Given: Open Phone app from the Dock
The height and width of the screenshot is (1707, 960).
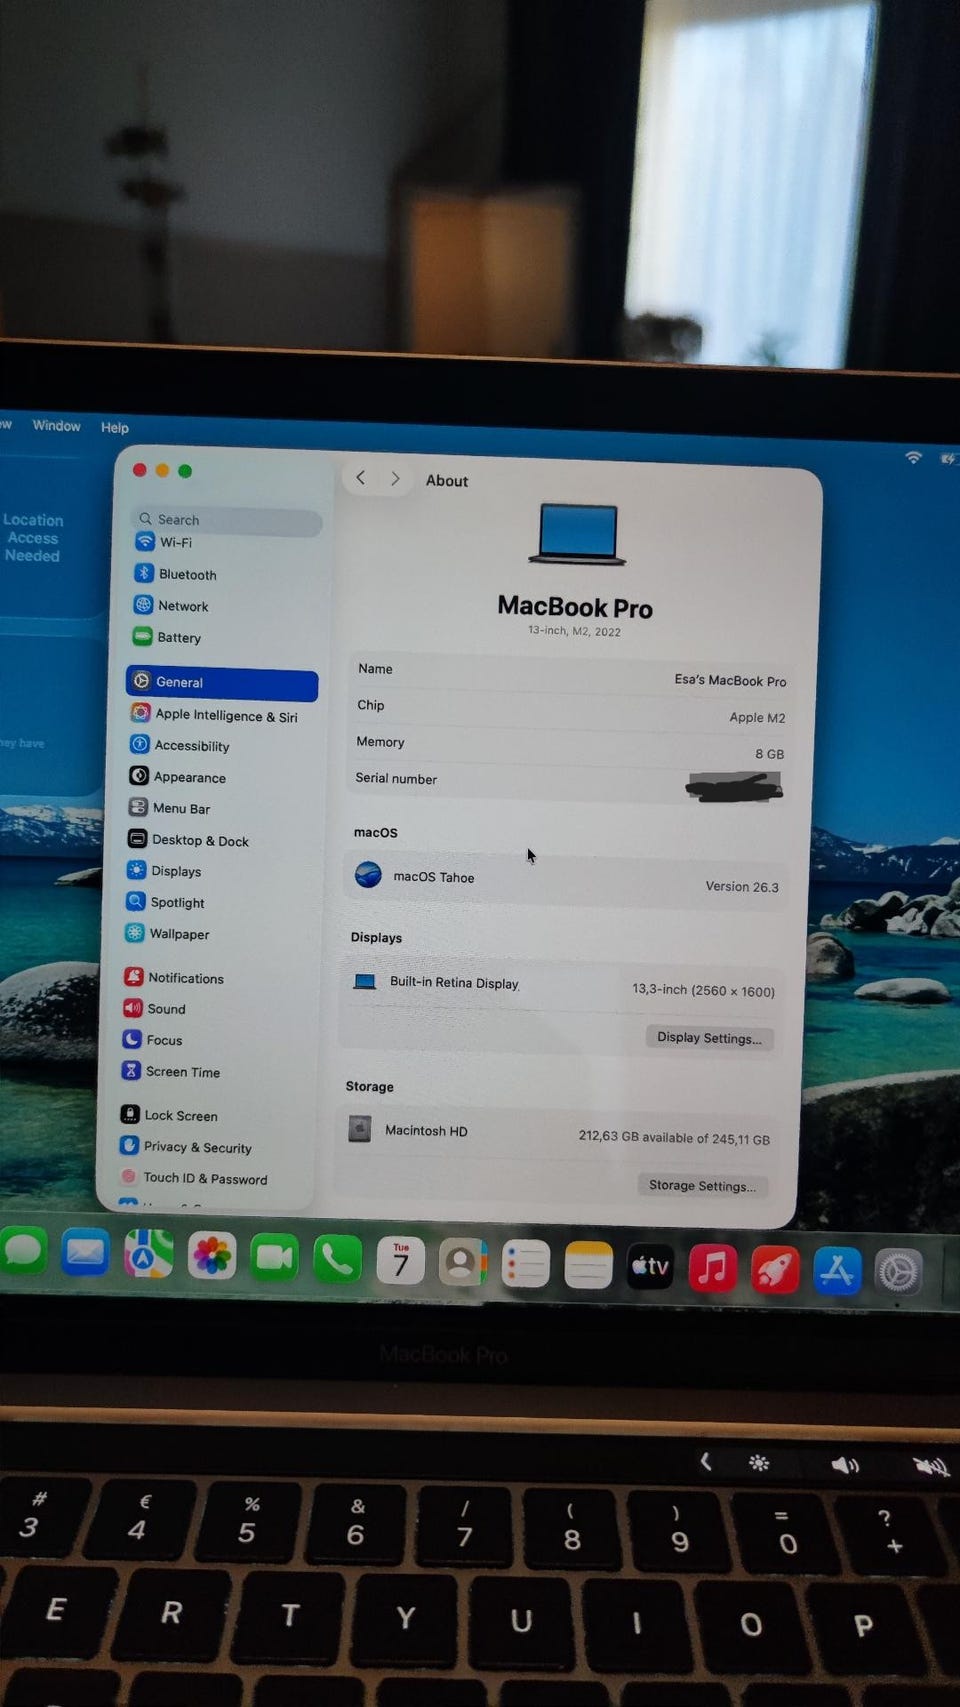Looking at the screenshot, I should (337, 1260).
